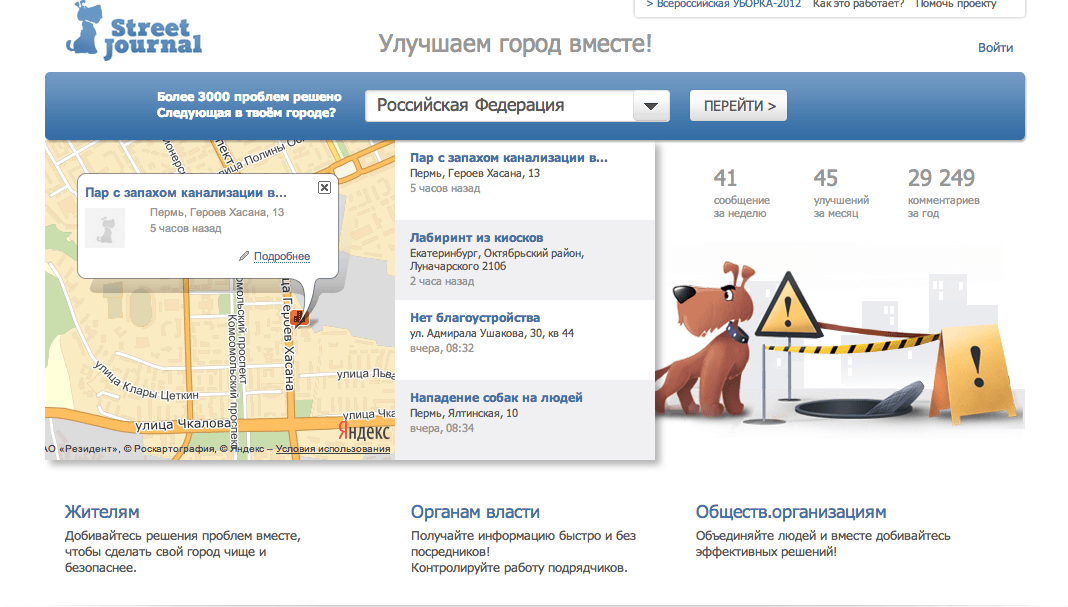The image size is (1068, 607).
Task: Click the Органам власти heading
Action: [x=475, y=512]
